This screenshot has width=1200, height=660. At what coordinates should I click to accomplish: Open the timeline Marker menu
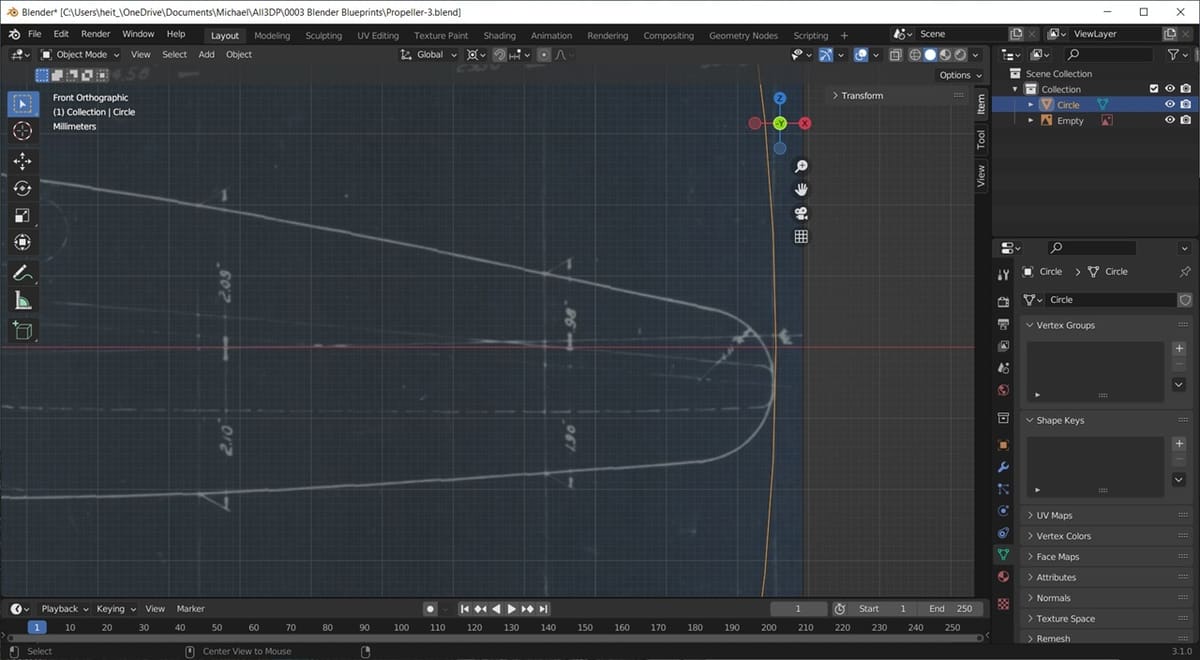click(x=190, y=608)
